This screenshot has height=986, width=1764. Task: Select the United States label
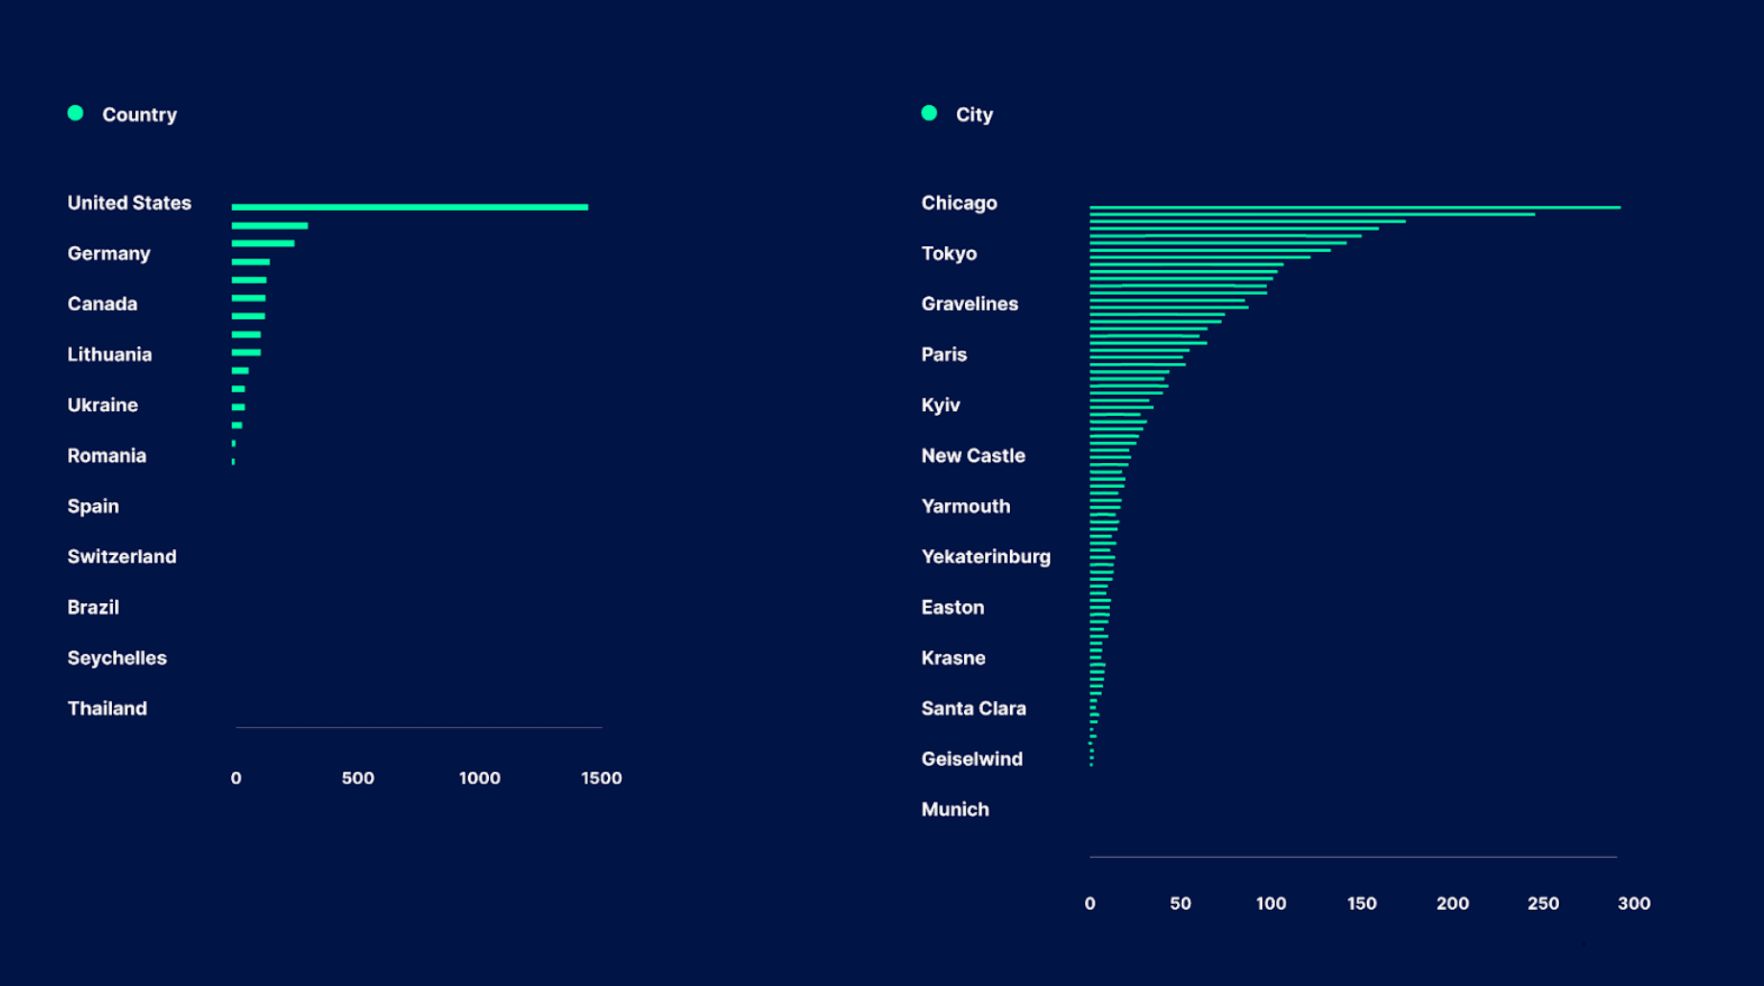[129, 203]
